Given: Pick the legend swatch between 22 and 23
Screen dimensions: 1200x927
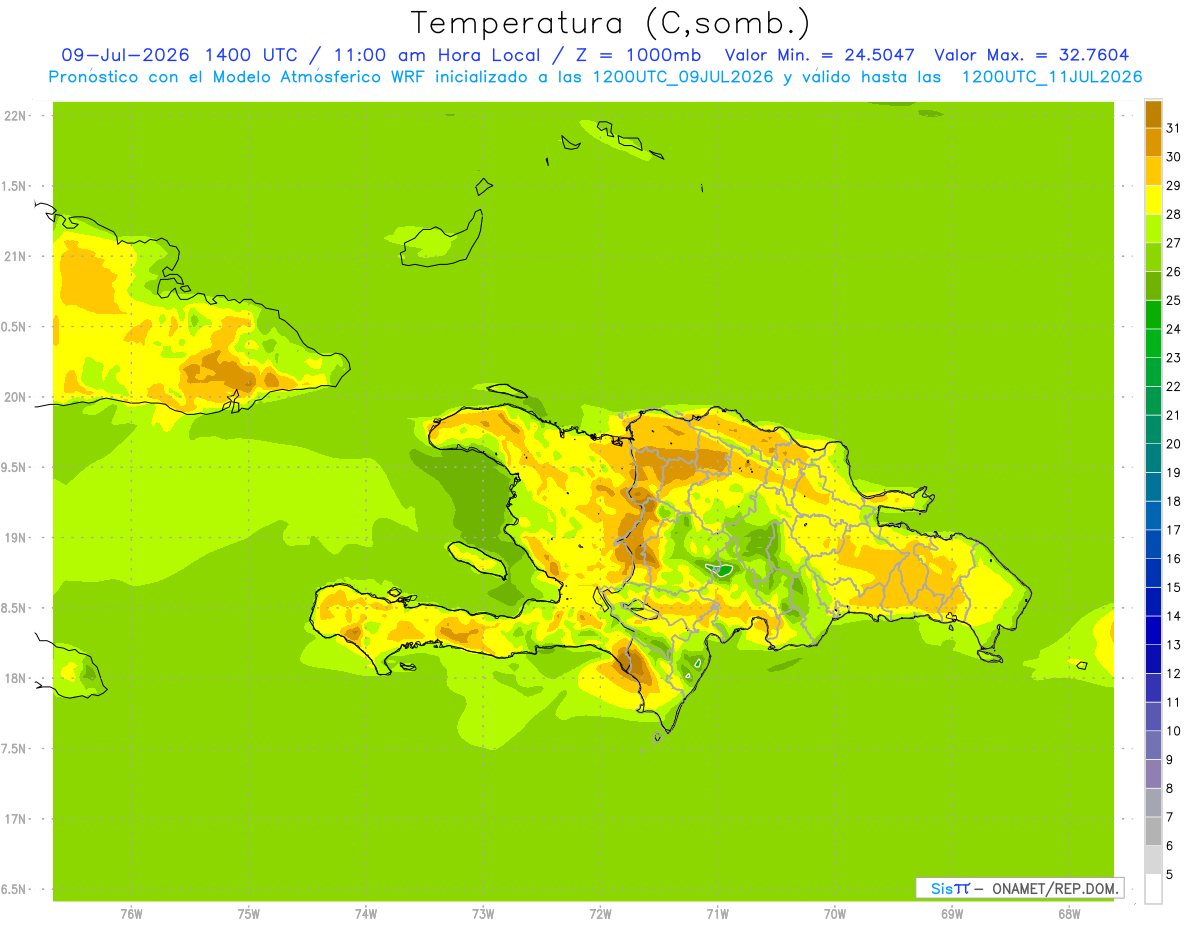Looking at the screenshot, I should click(1153, 372).
